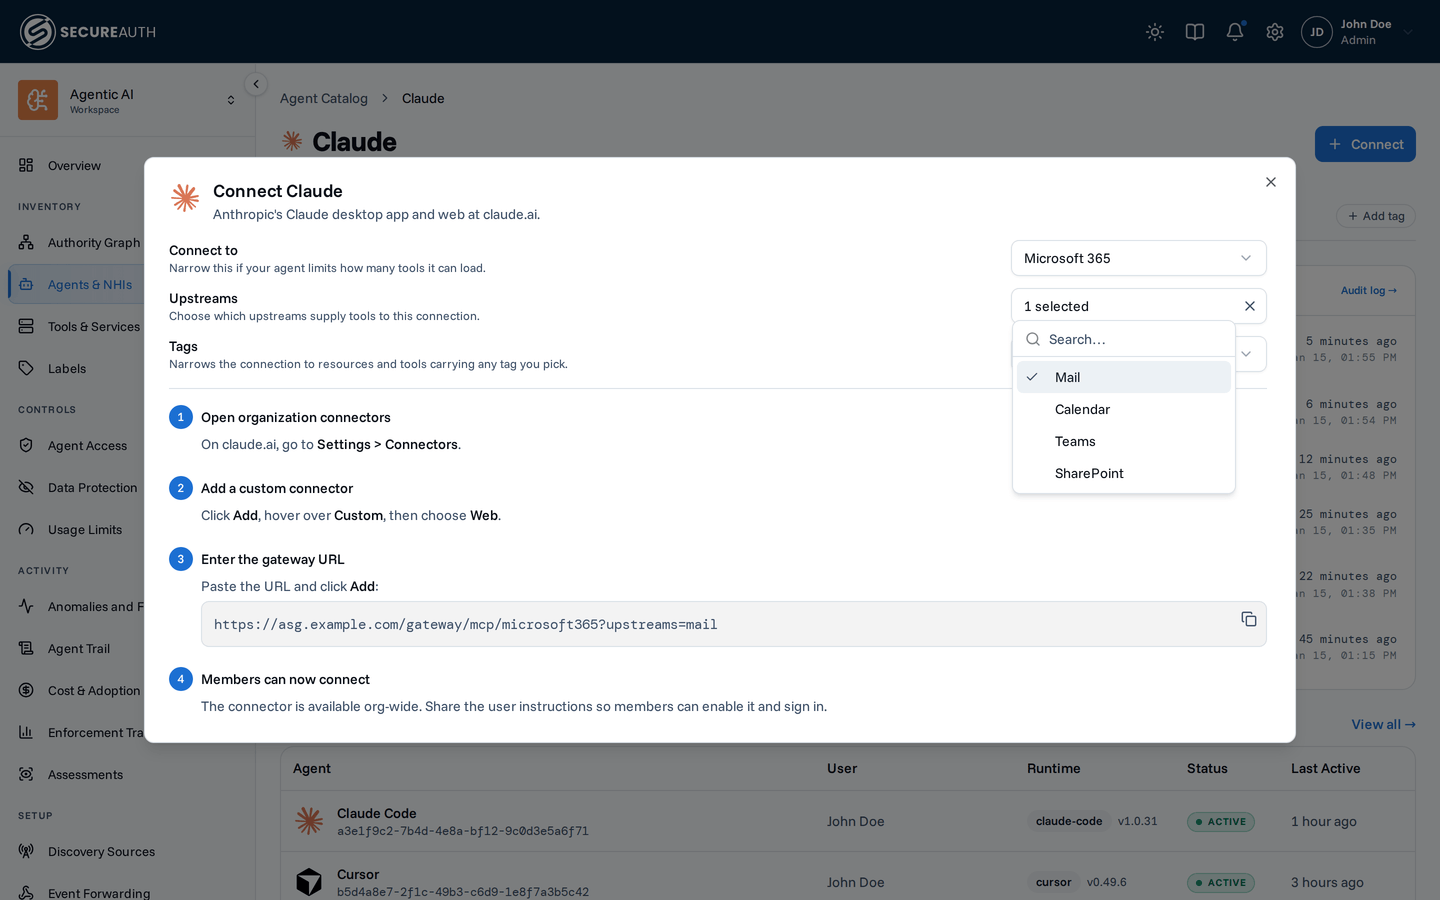Viewport: 1440px width, 900px height.
Task: Copy the gateway URL with copy icon
Action: click(1249, 619)
